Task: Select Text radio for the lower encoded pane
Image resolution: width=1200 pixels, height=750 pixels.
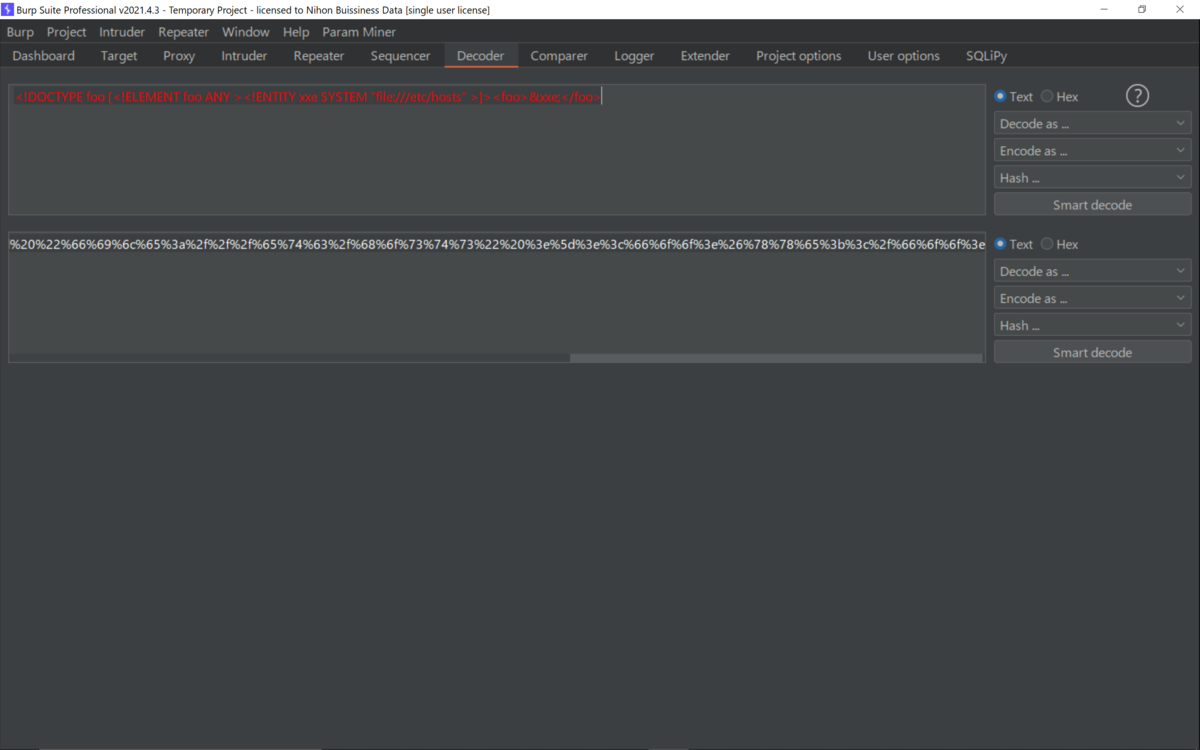Action: (1014, 244)
